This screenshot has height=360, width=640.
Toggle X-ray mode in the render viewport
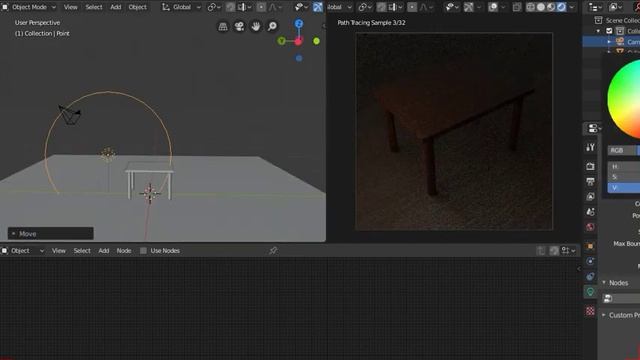click(517, 7)
